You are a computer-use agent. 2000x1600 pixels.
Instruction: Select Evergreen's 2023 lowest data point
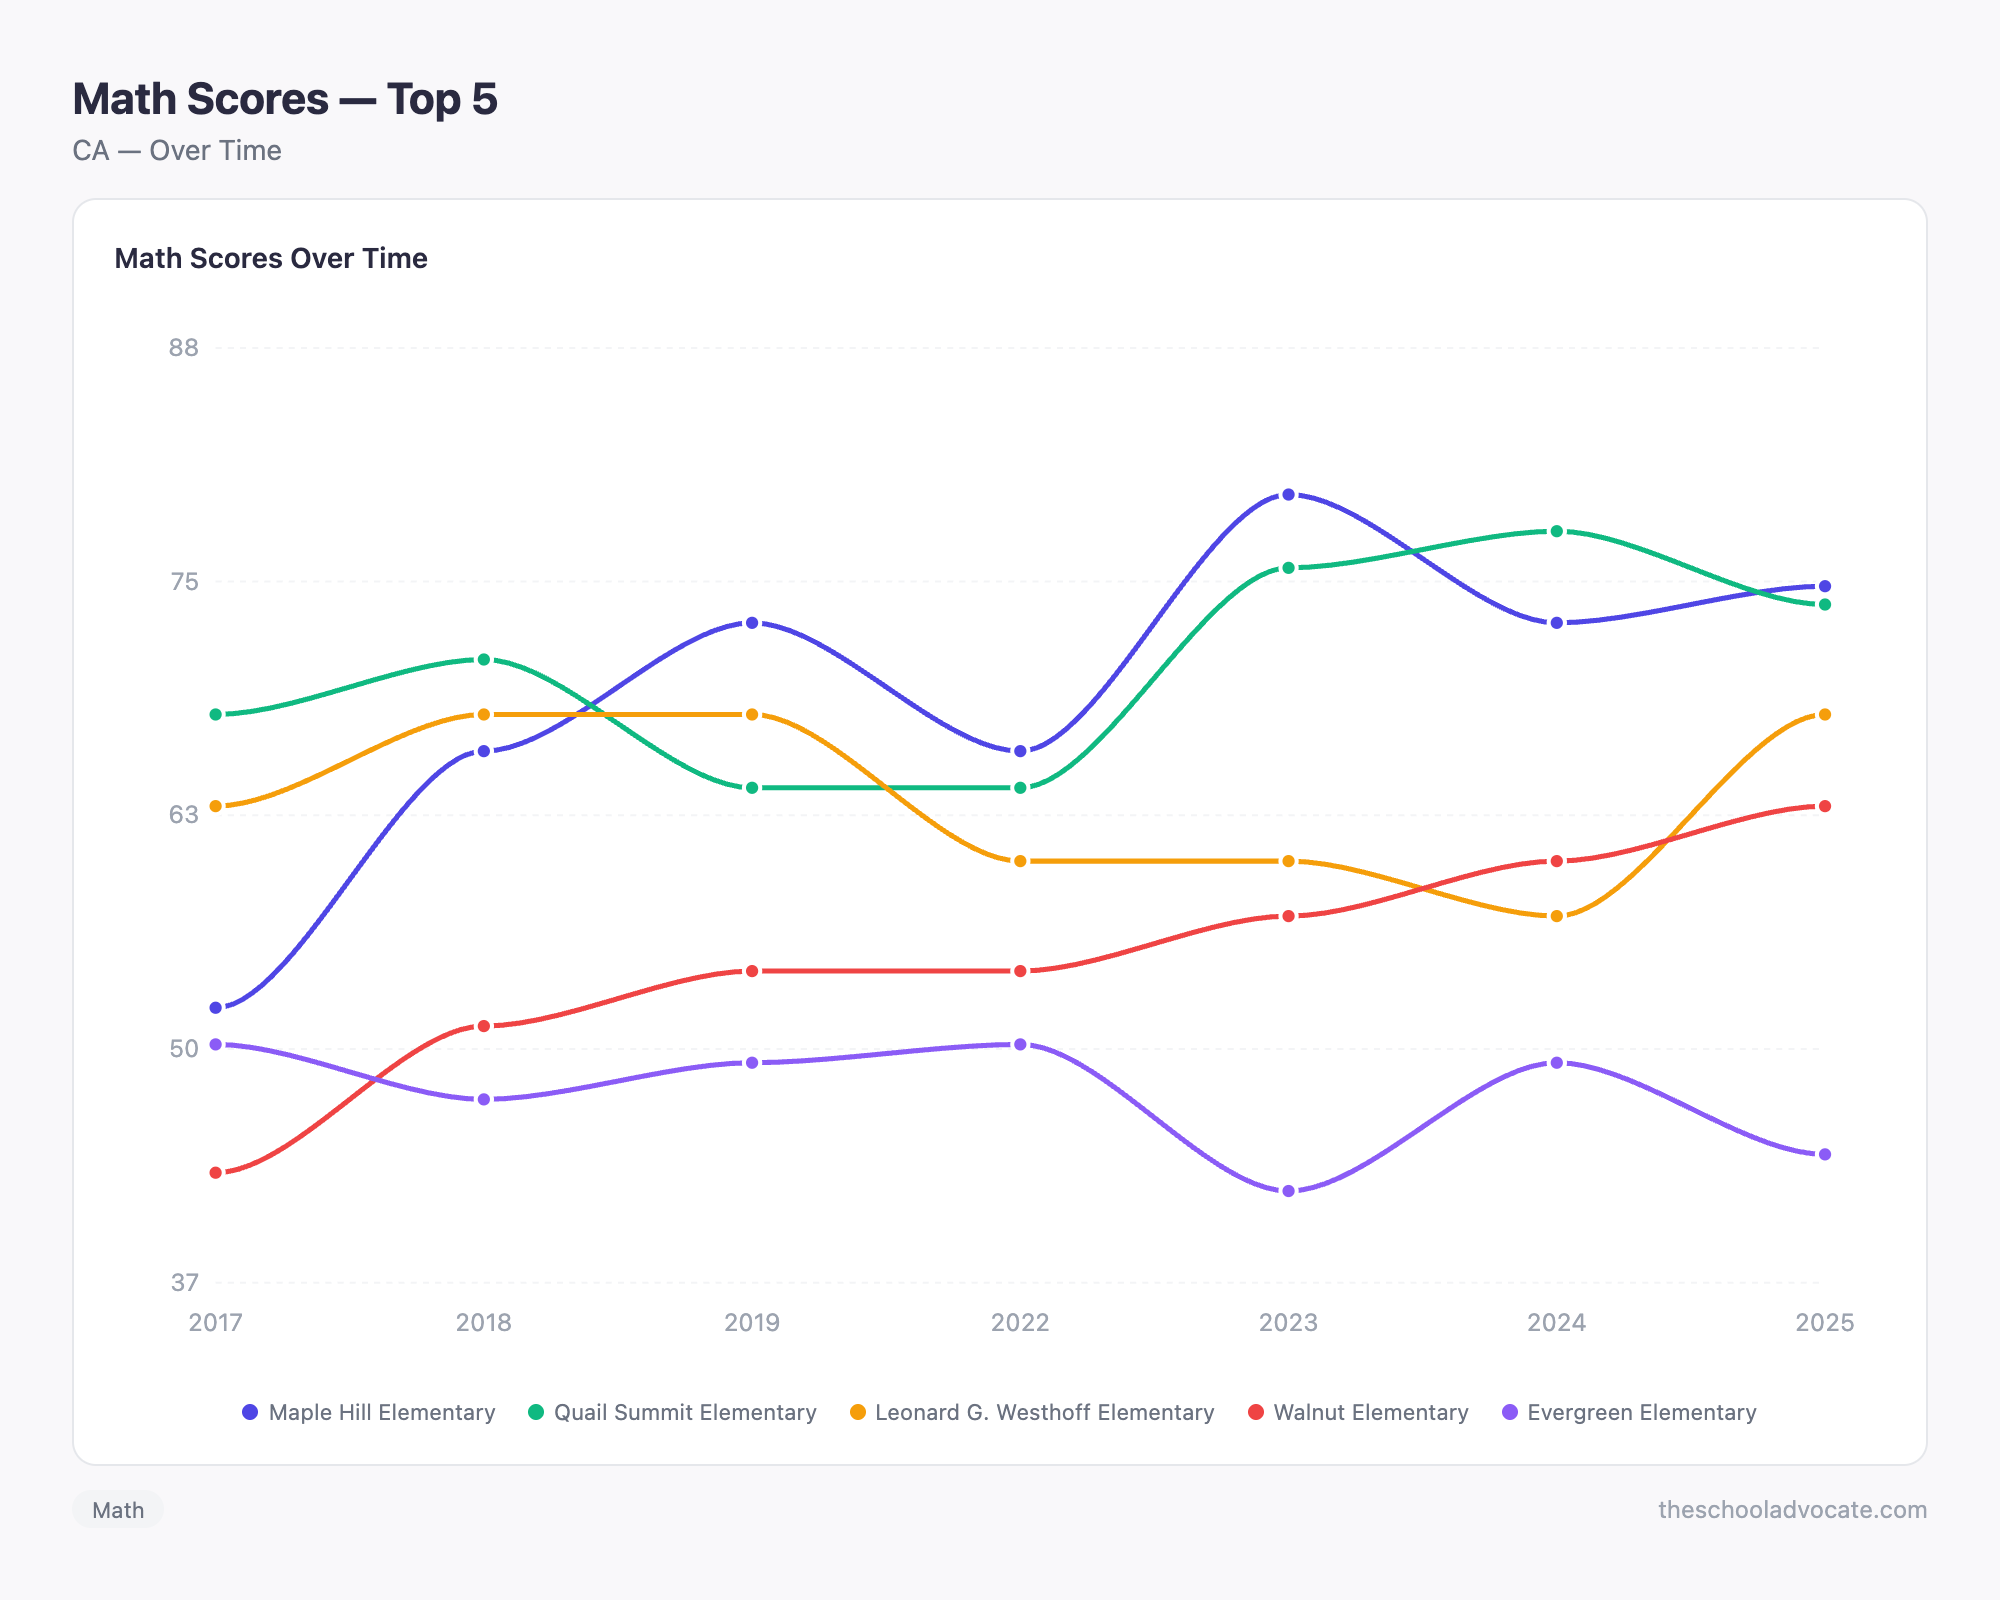coord(1288,1191)
